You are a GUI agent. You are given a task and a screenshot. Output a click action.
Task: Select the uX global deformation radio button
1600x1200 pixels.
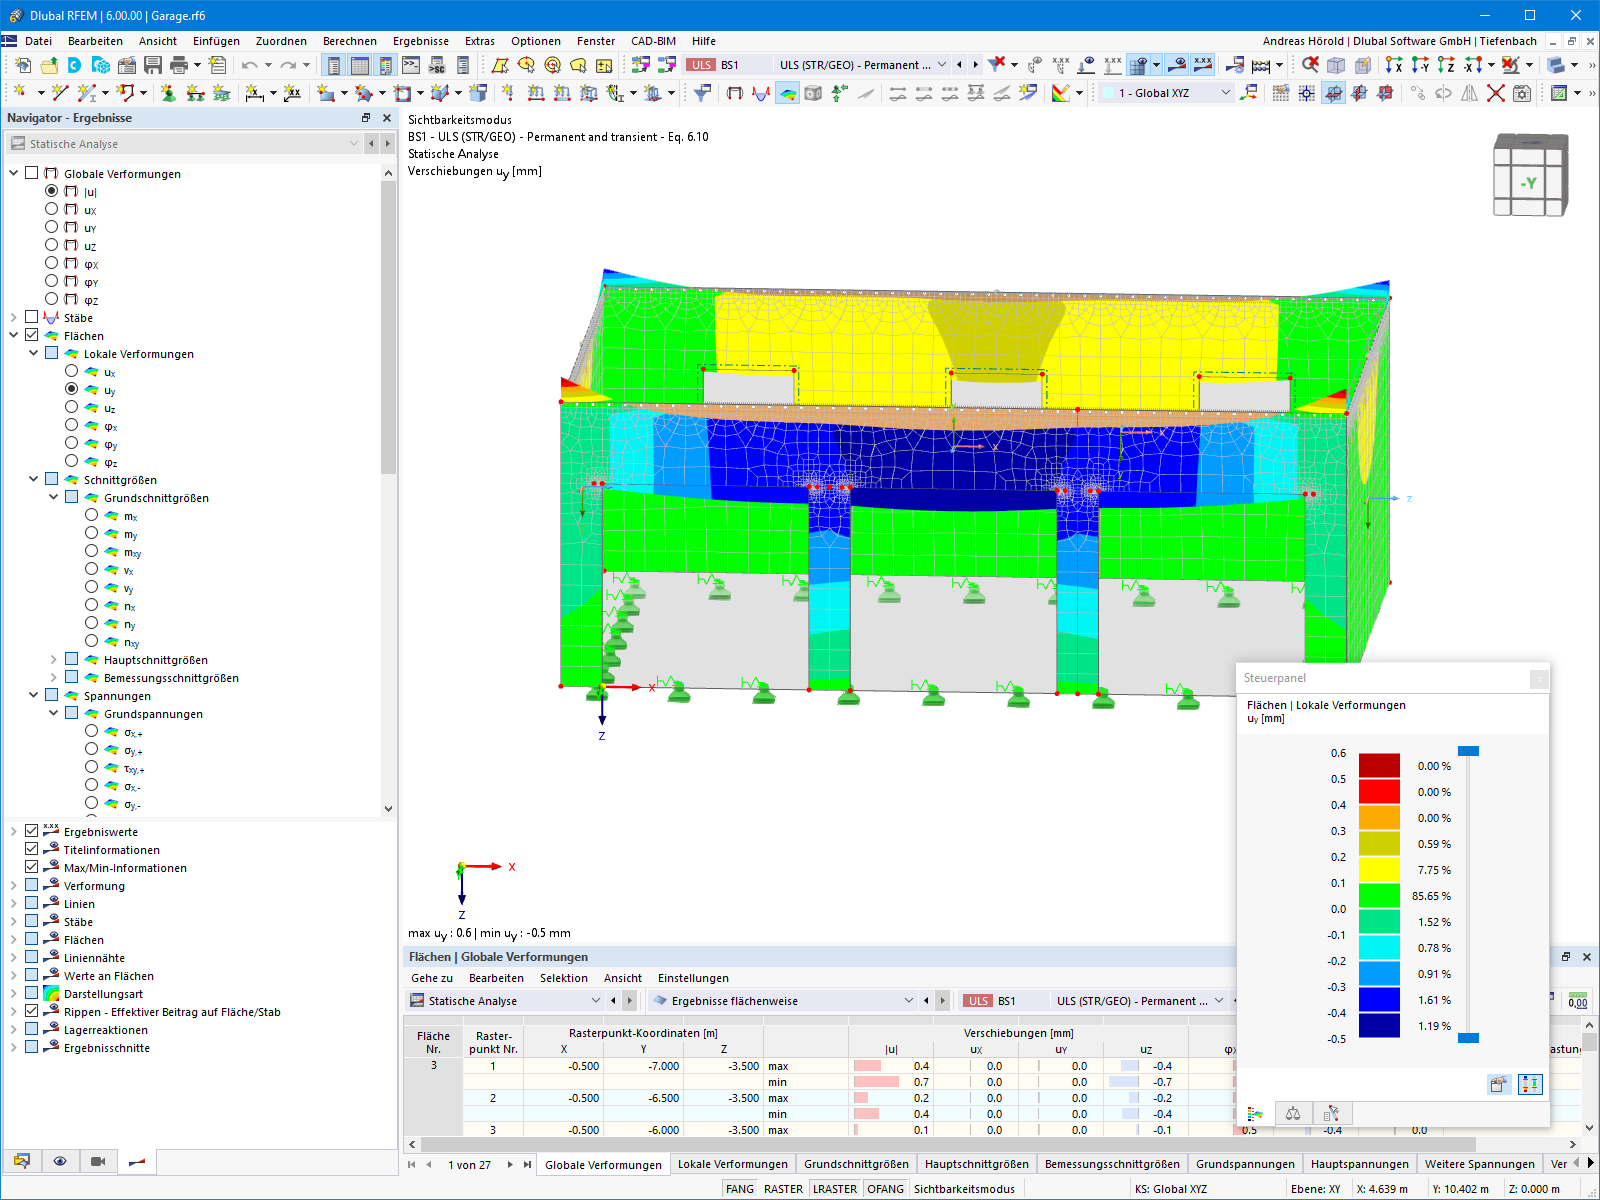point(51,209)
